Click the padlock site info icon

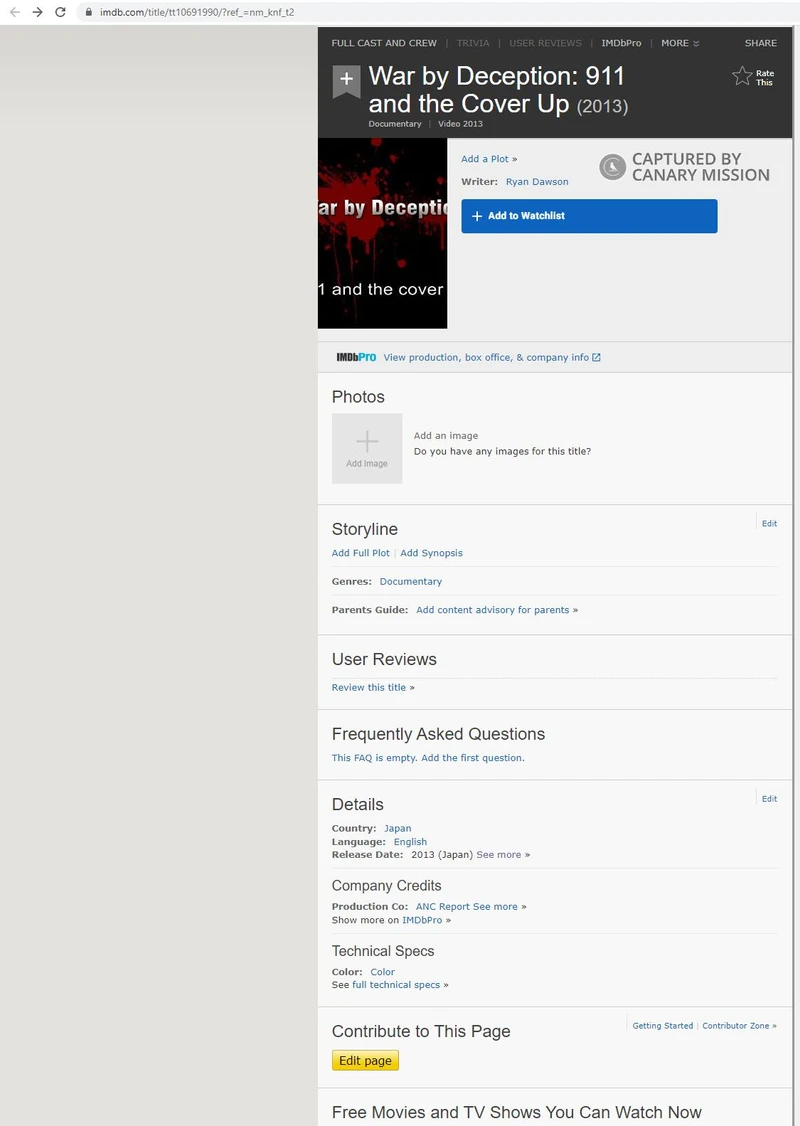(x=89, y=12)
